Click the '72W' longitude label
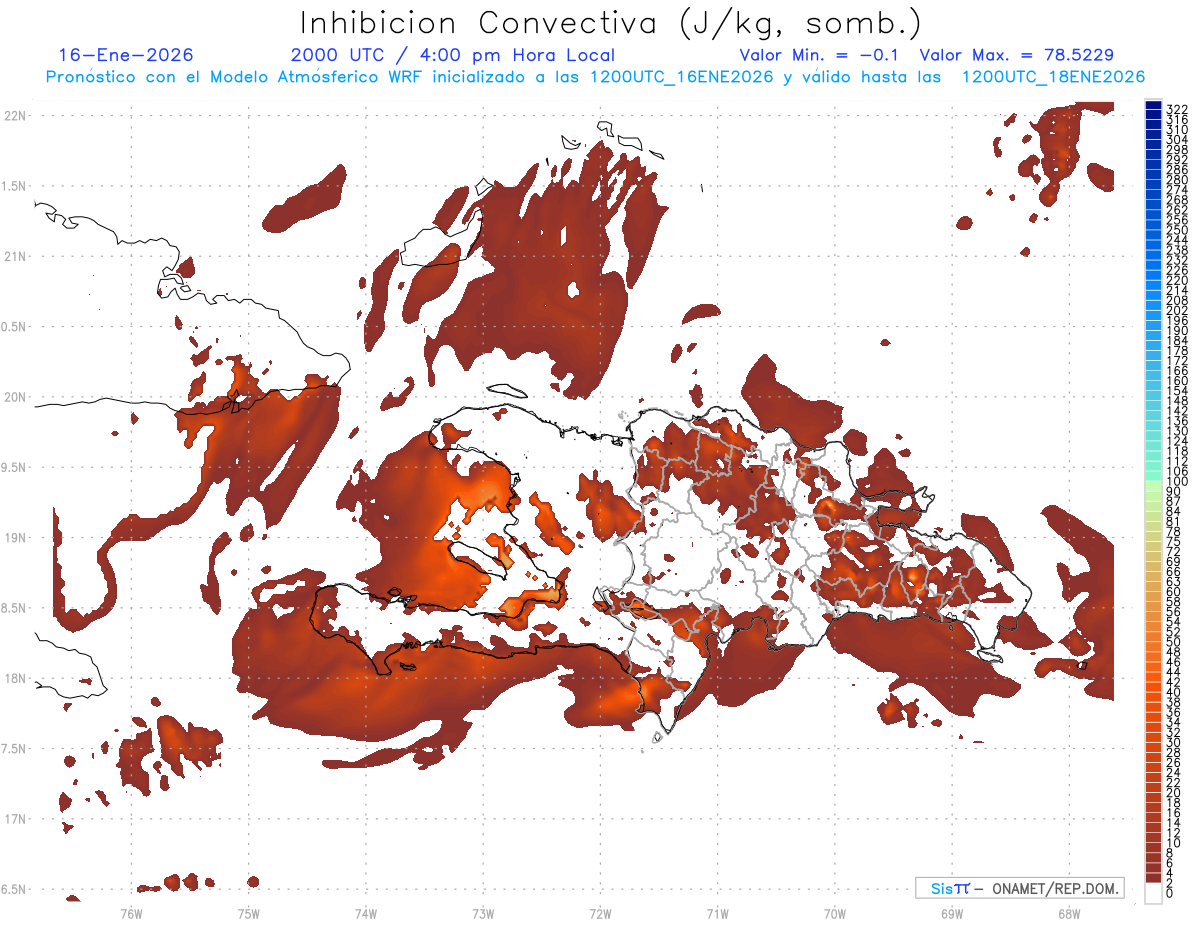 point(600,913)
